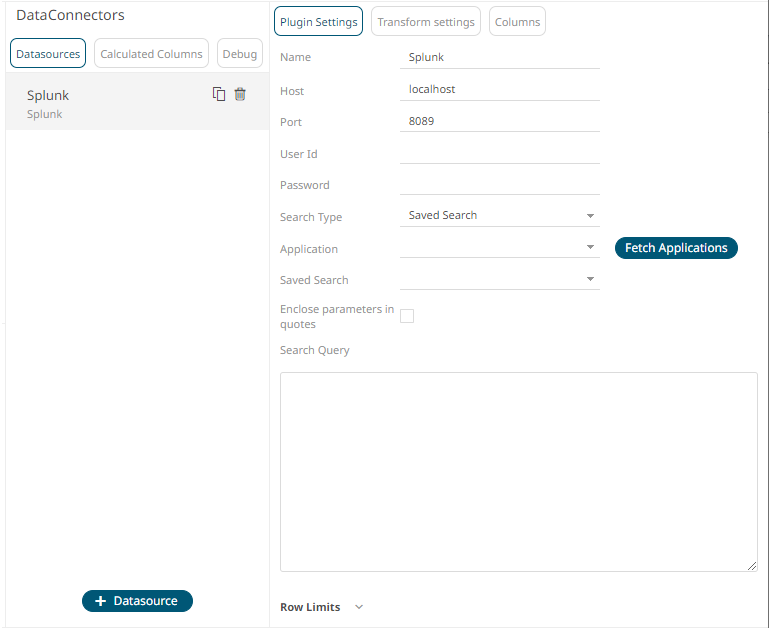Screen dimensions: 774x632
Task: Select the Plugin Settings tab
Action: point(318,22)
